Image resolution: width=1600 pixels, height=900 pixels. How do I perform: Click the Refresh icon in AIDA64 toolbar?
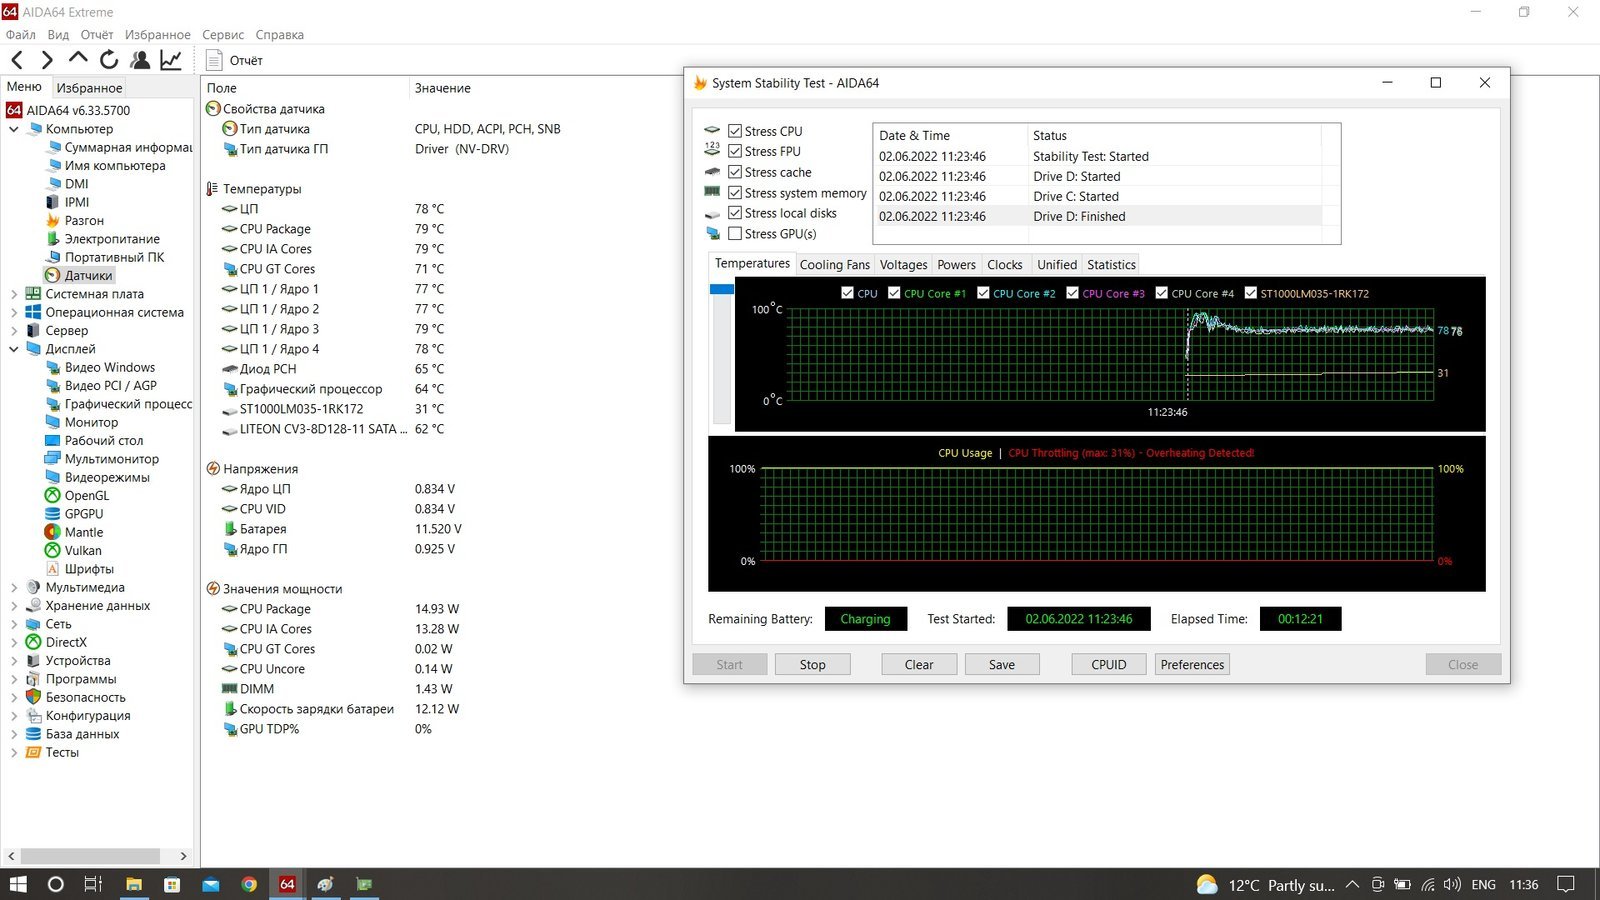click(109, 61)
